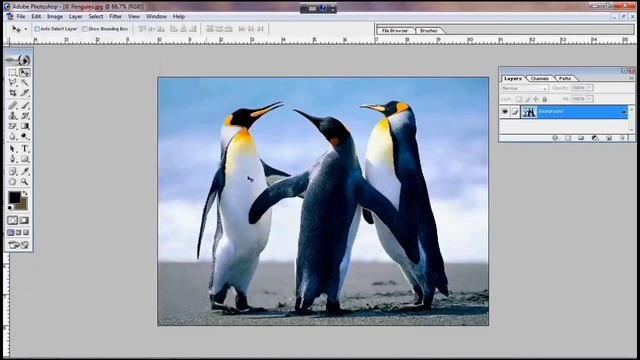Switch to Quick Mask mode
Viewport: 640px width, 360px height.
pos(24,220)
